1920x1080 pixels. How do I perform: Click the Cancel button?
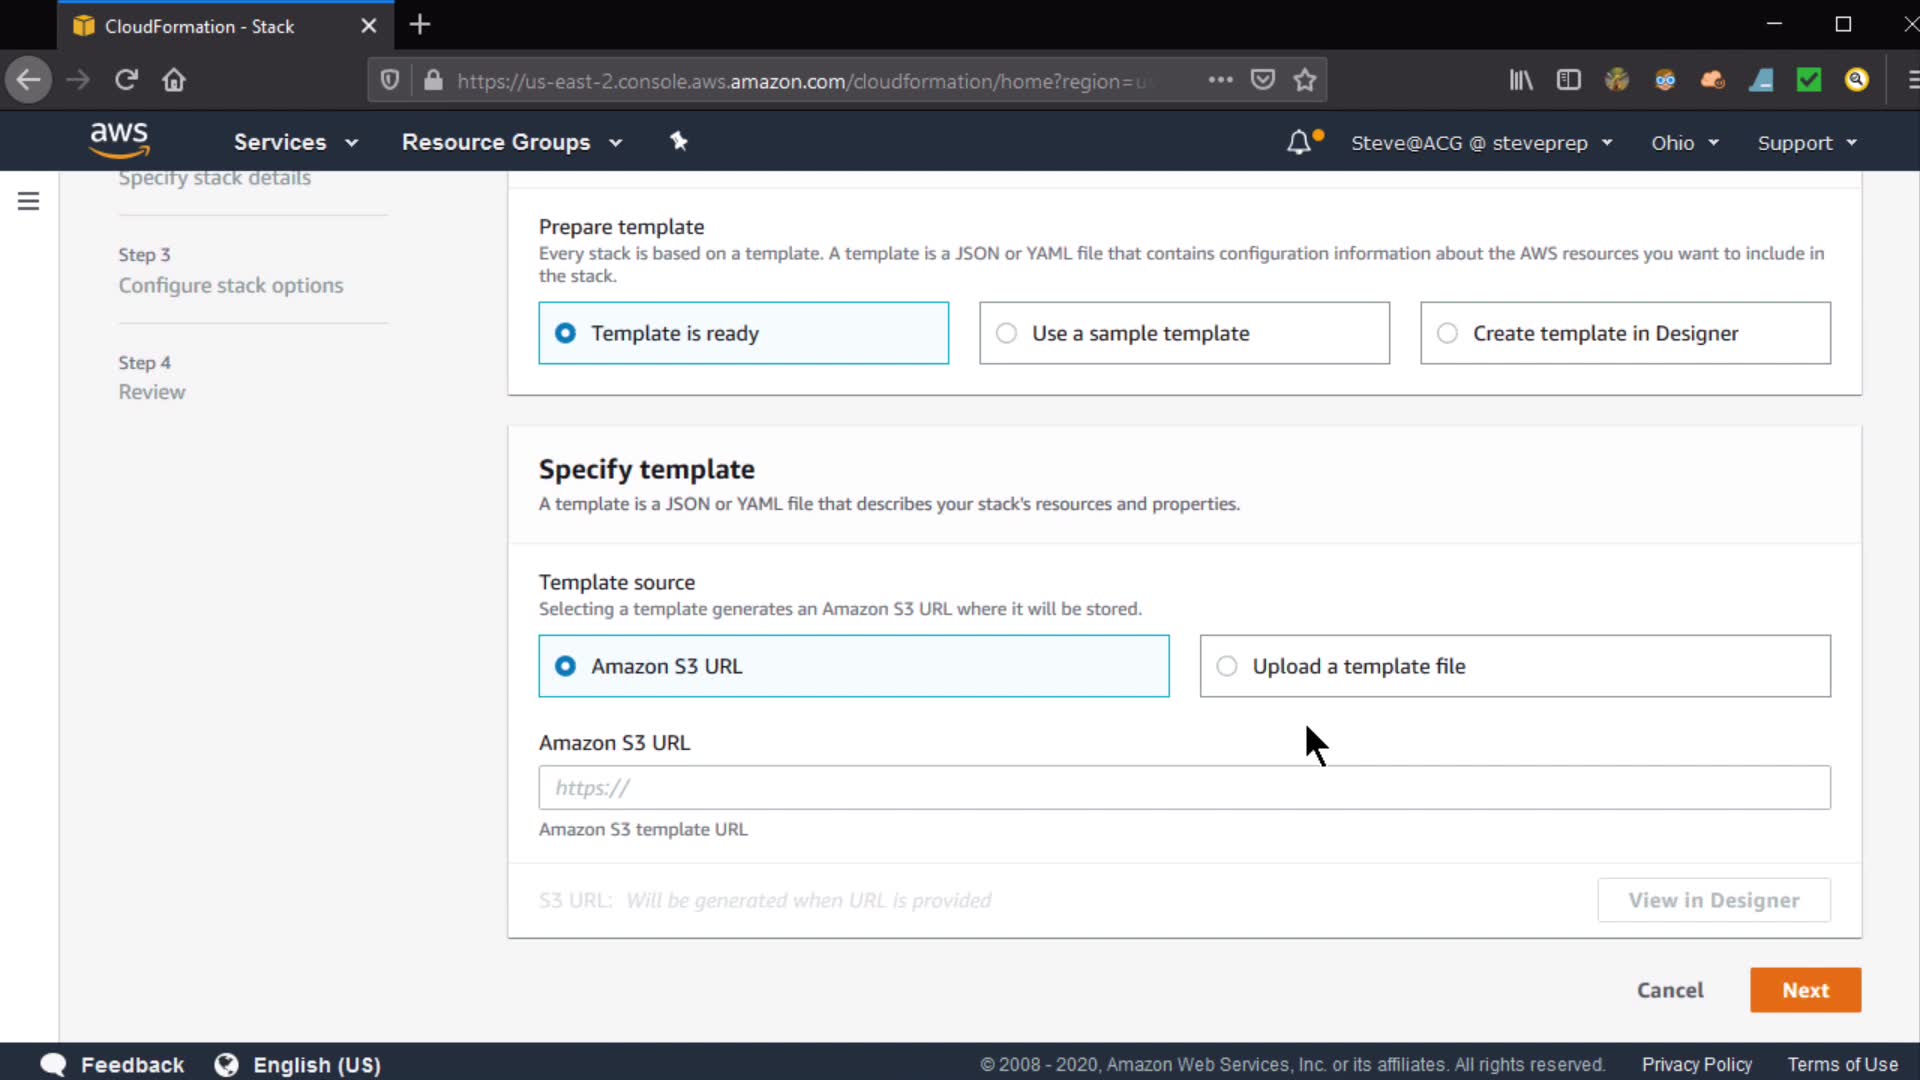(x=1669, y=990)
